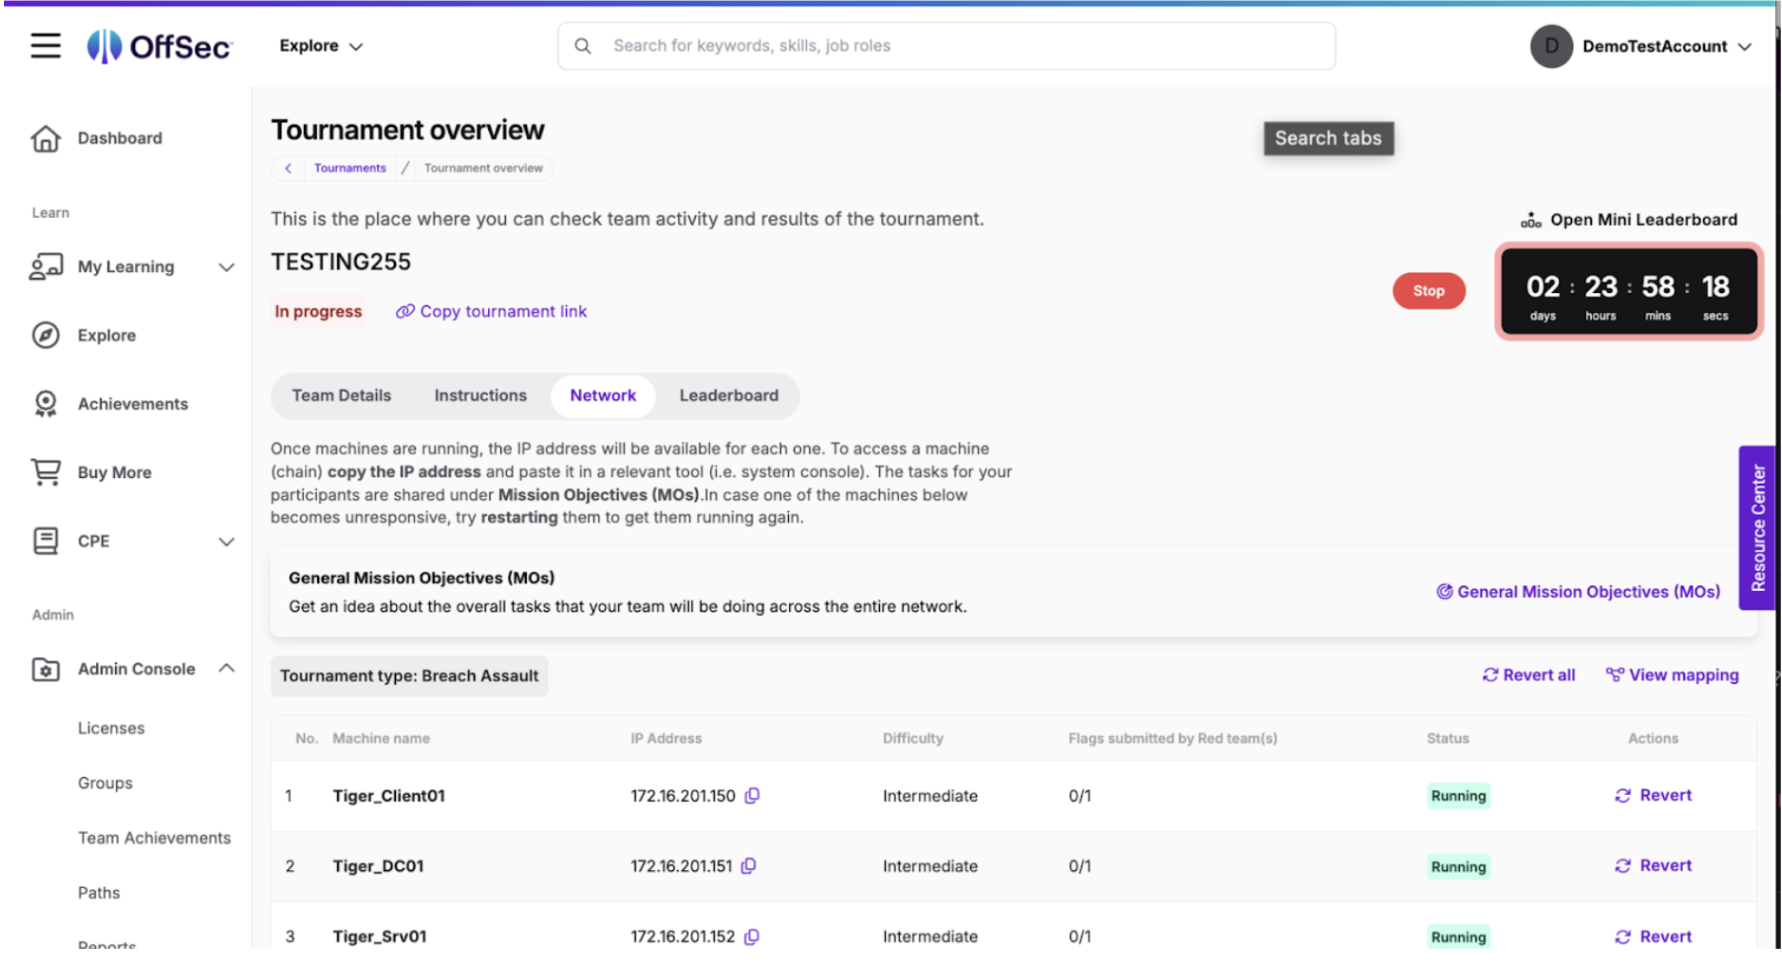Viewport: 1782px width, 962px height.
Task: Expand the CPE sidebar section
Action: click(227, 541)
